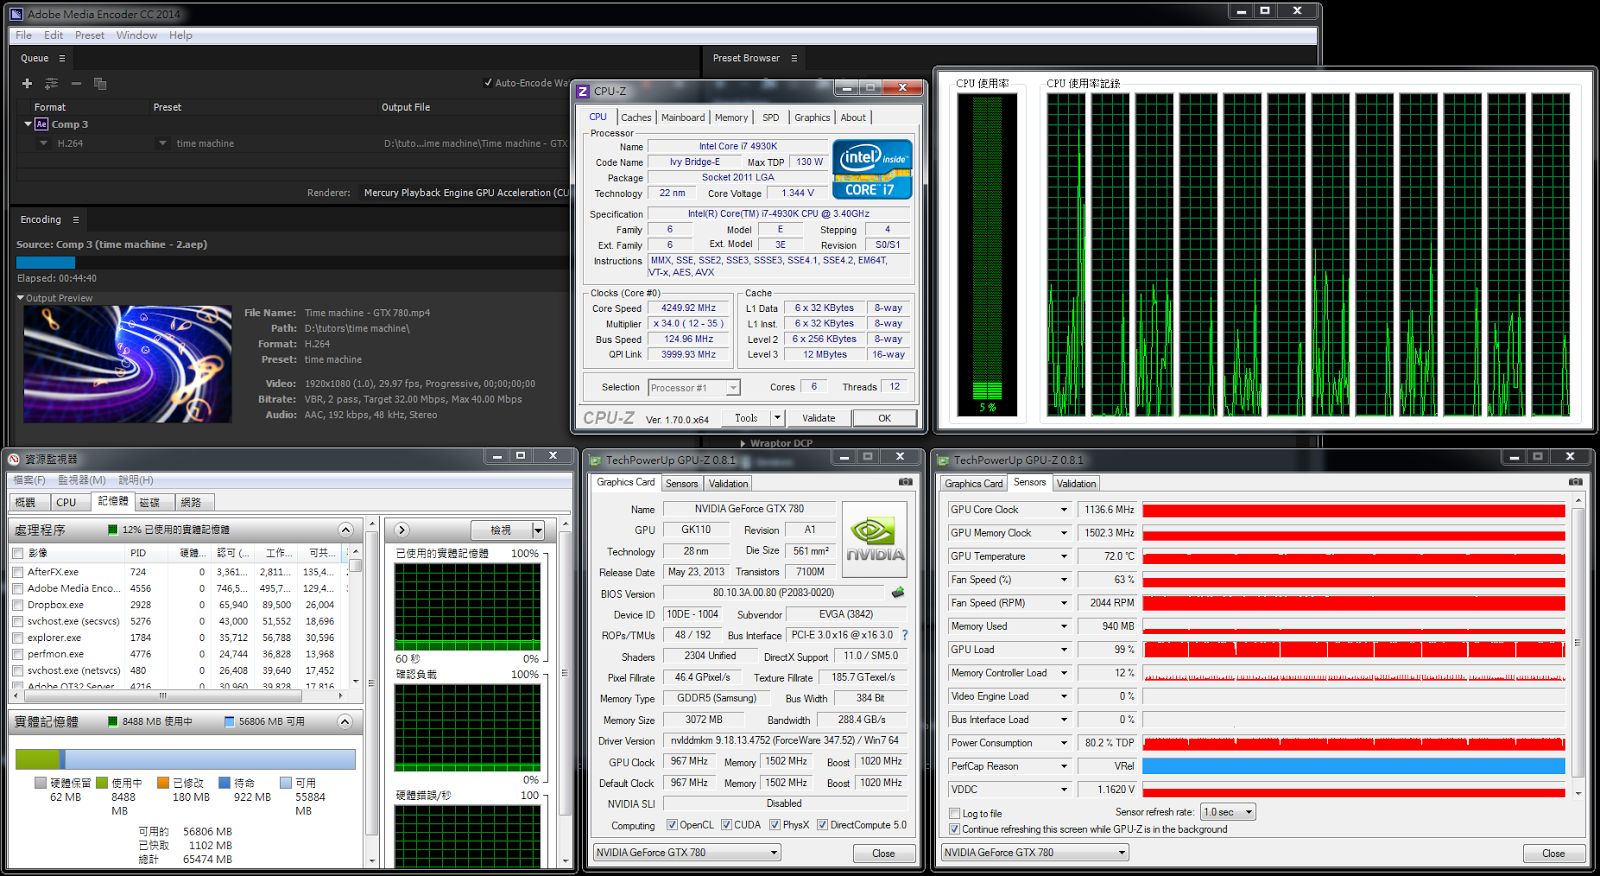
Task: Click the Remove minus icon in Queue toolbar
Action: [76, 83]
